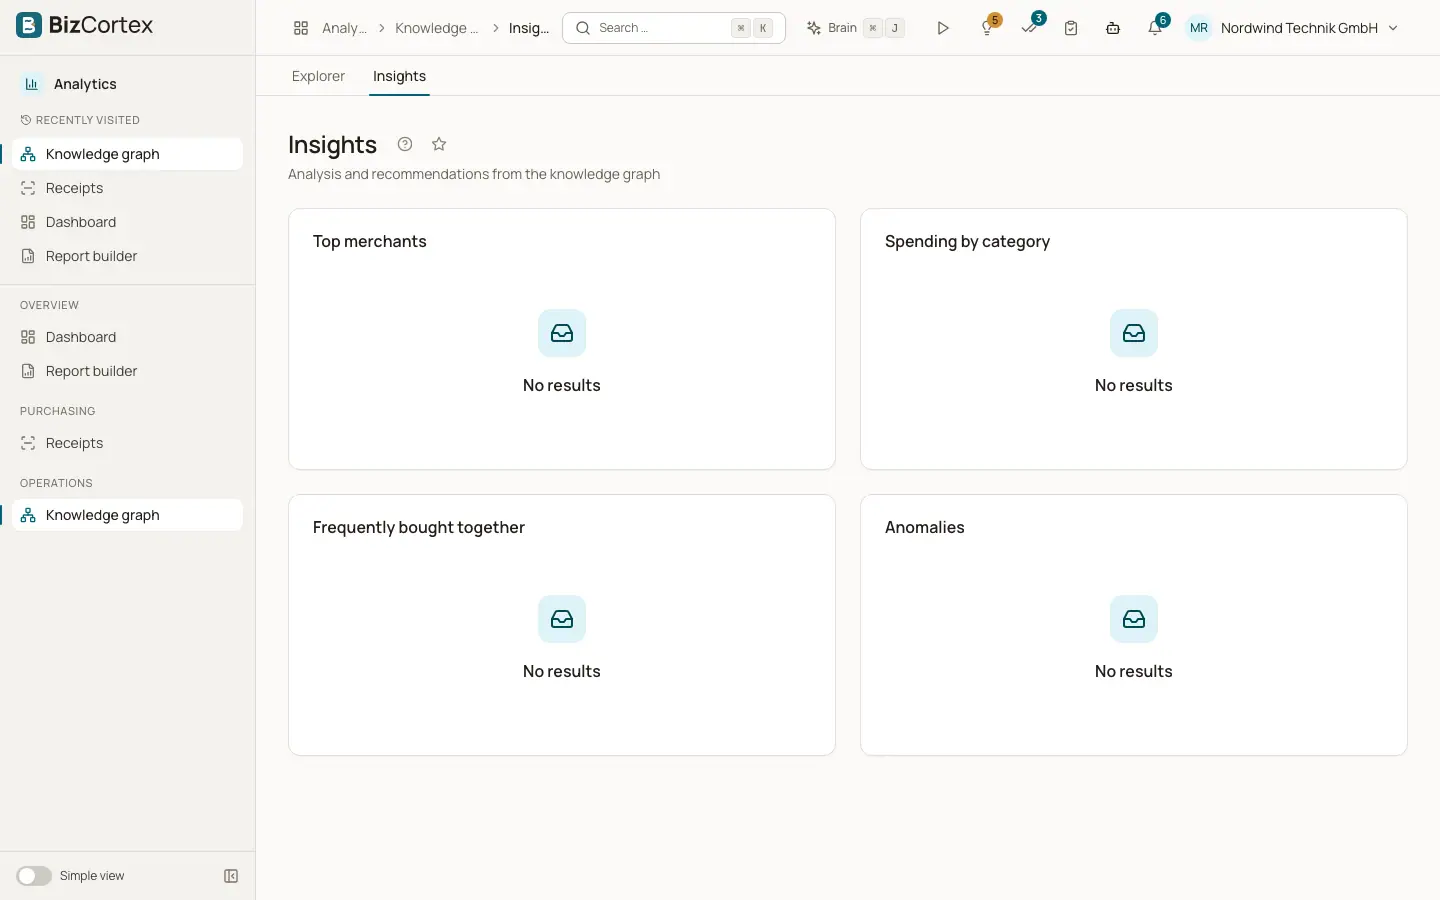The height and width of the screenshot is (900, 1440).
Task: Click the Brain assistant button
Action: (856, 28)
